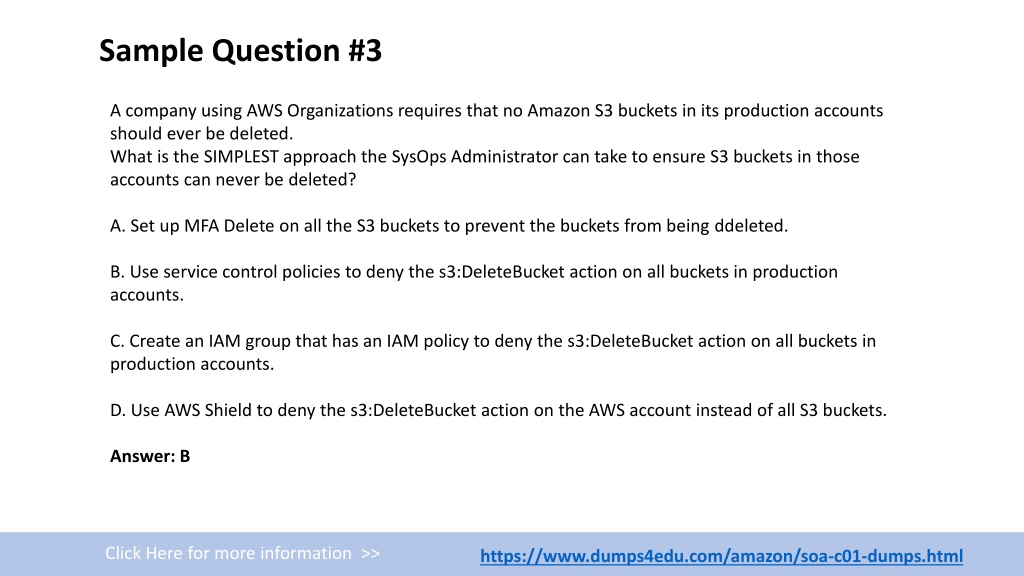Choose option B about service control policies
This screenshot has width=1024, height=576.
pos(473,283)
